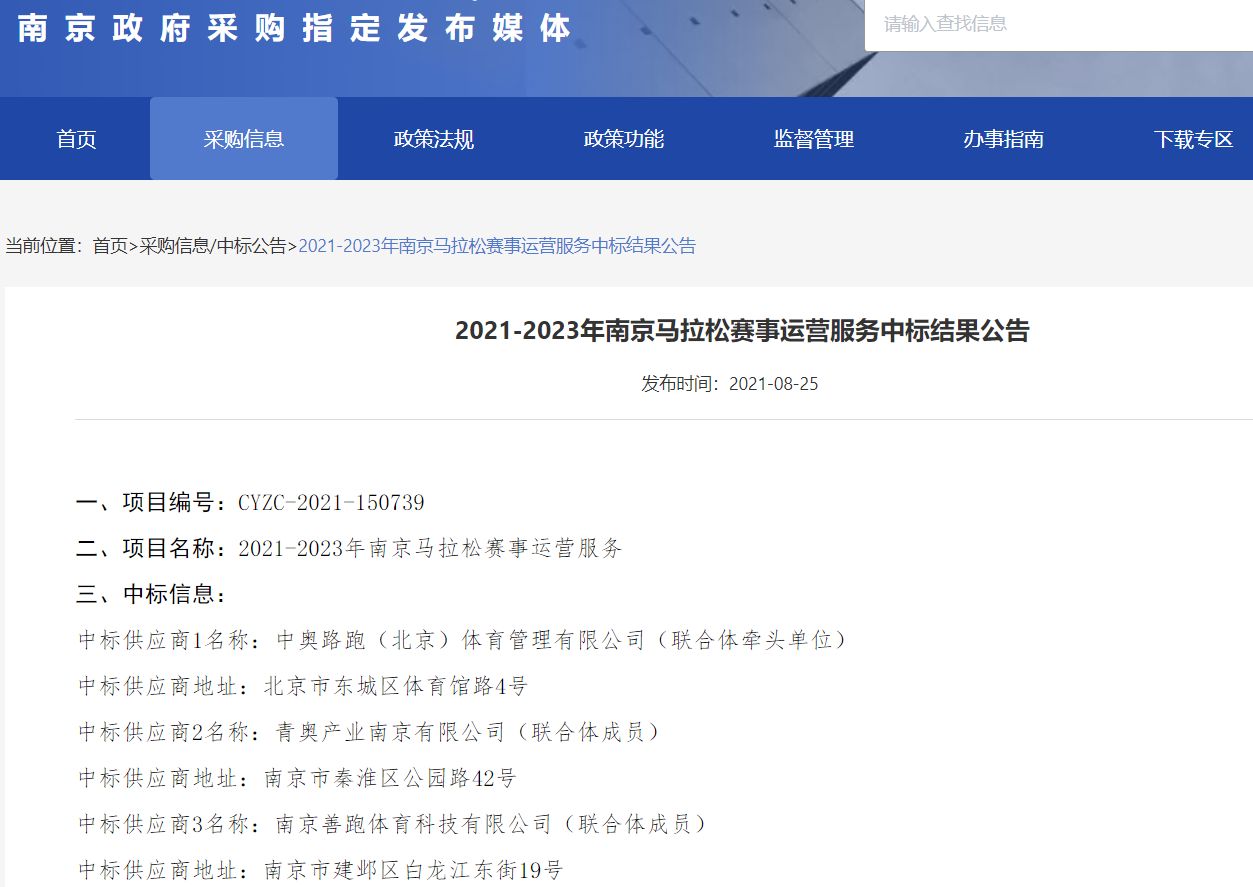Click supplier name 南京善跑体育科技有限公司

pyautogui.click(x=414, y=824)
